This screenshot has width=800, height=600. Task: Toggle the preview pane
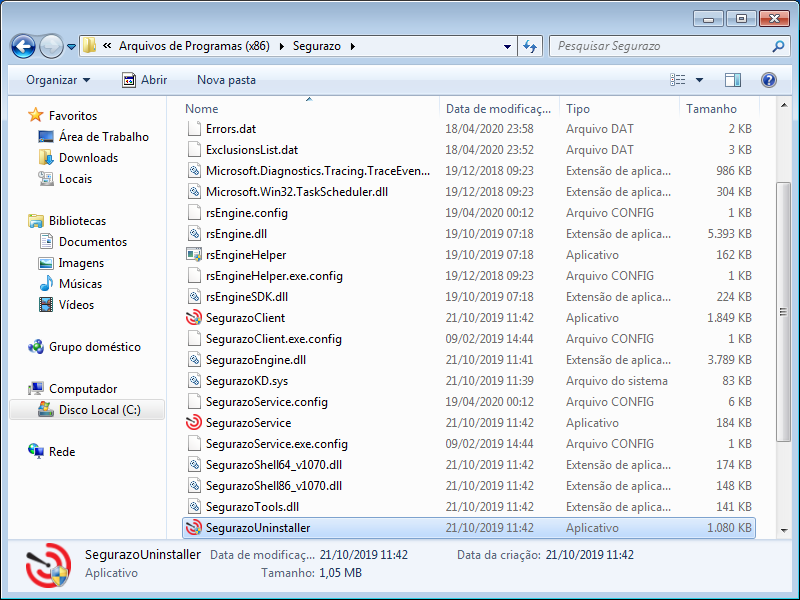(733, 80)
